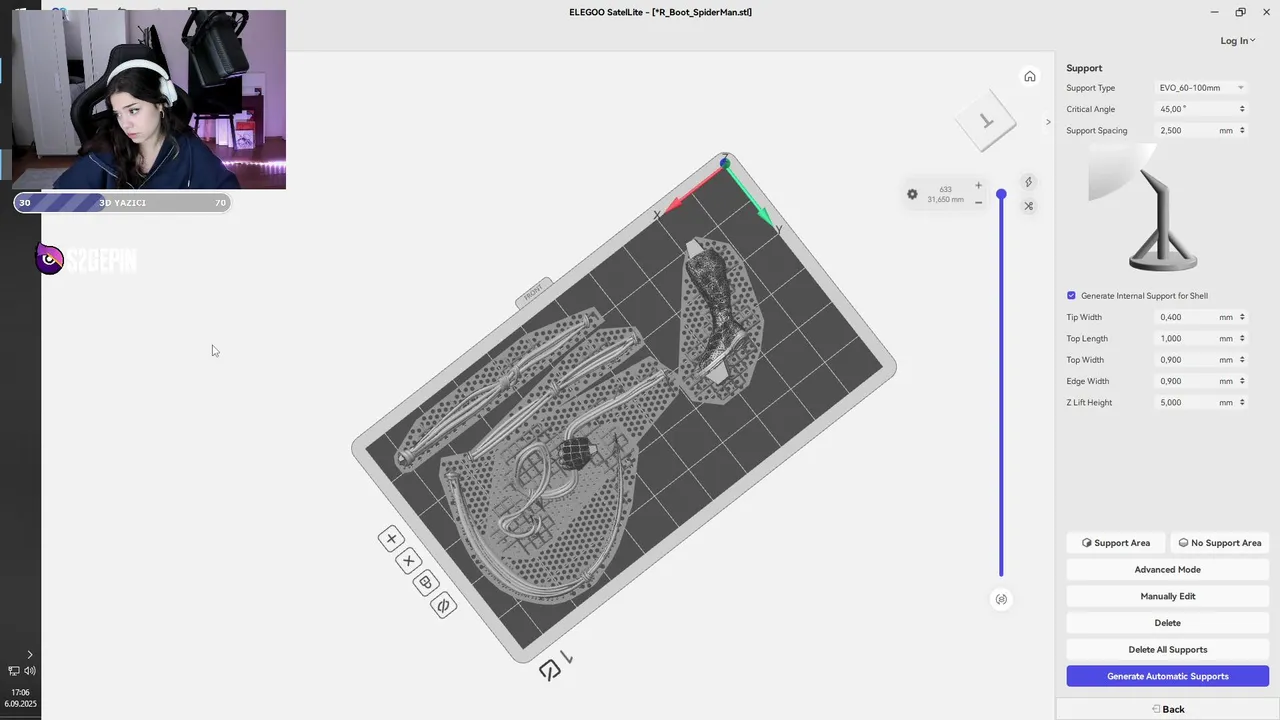Click the round icon below the layer slider

[x=1001, y=599]
